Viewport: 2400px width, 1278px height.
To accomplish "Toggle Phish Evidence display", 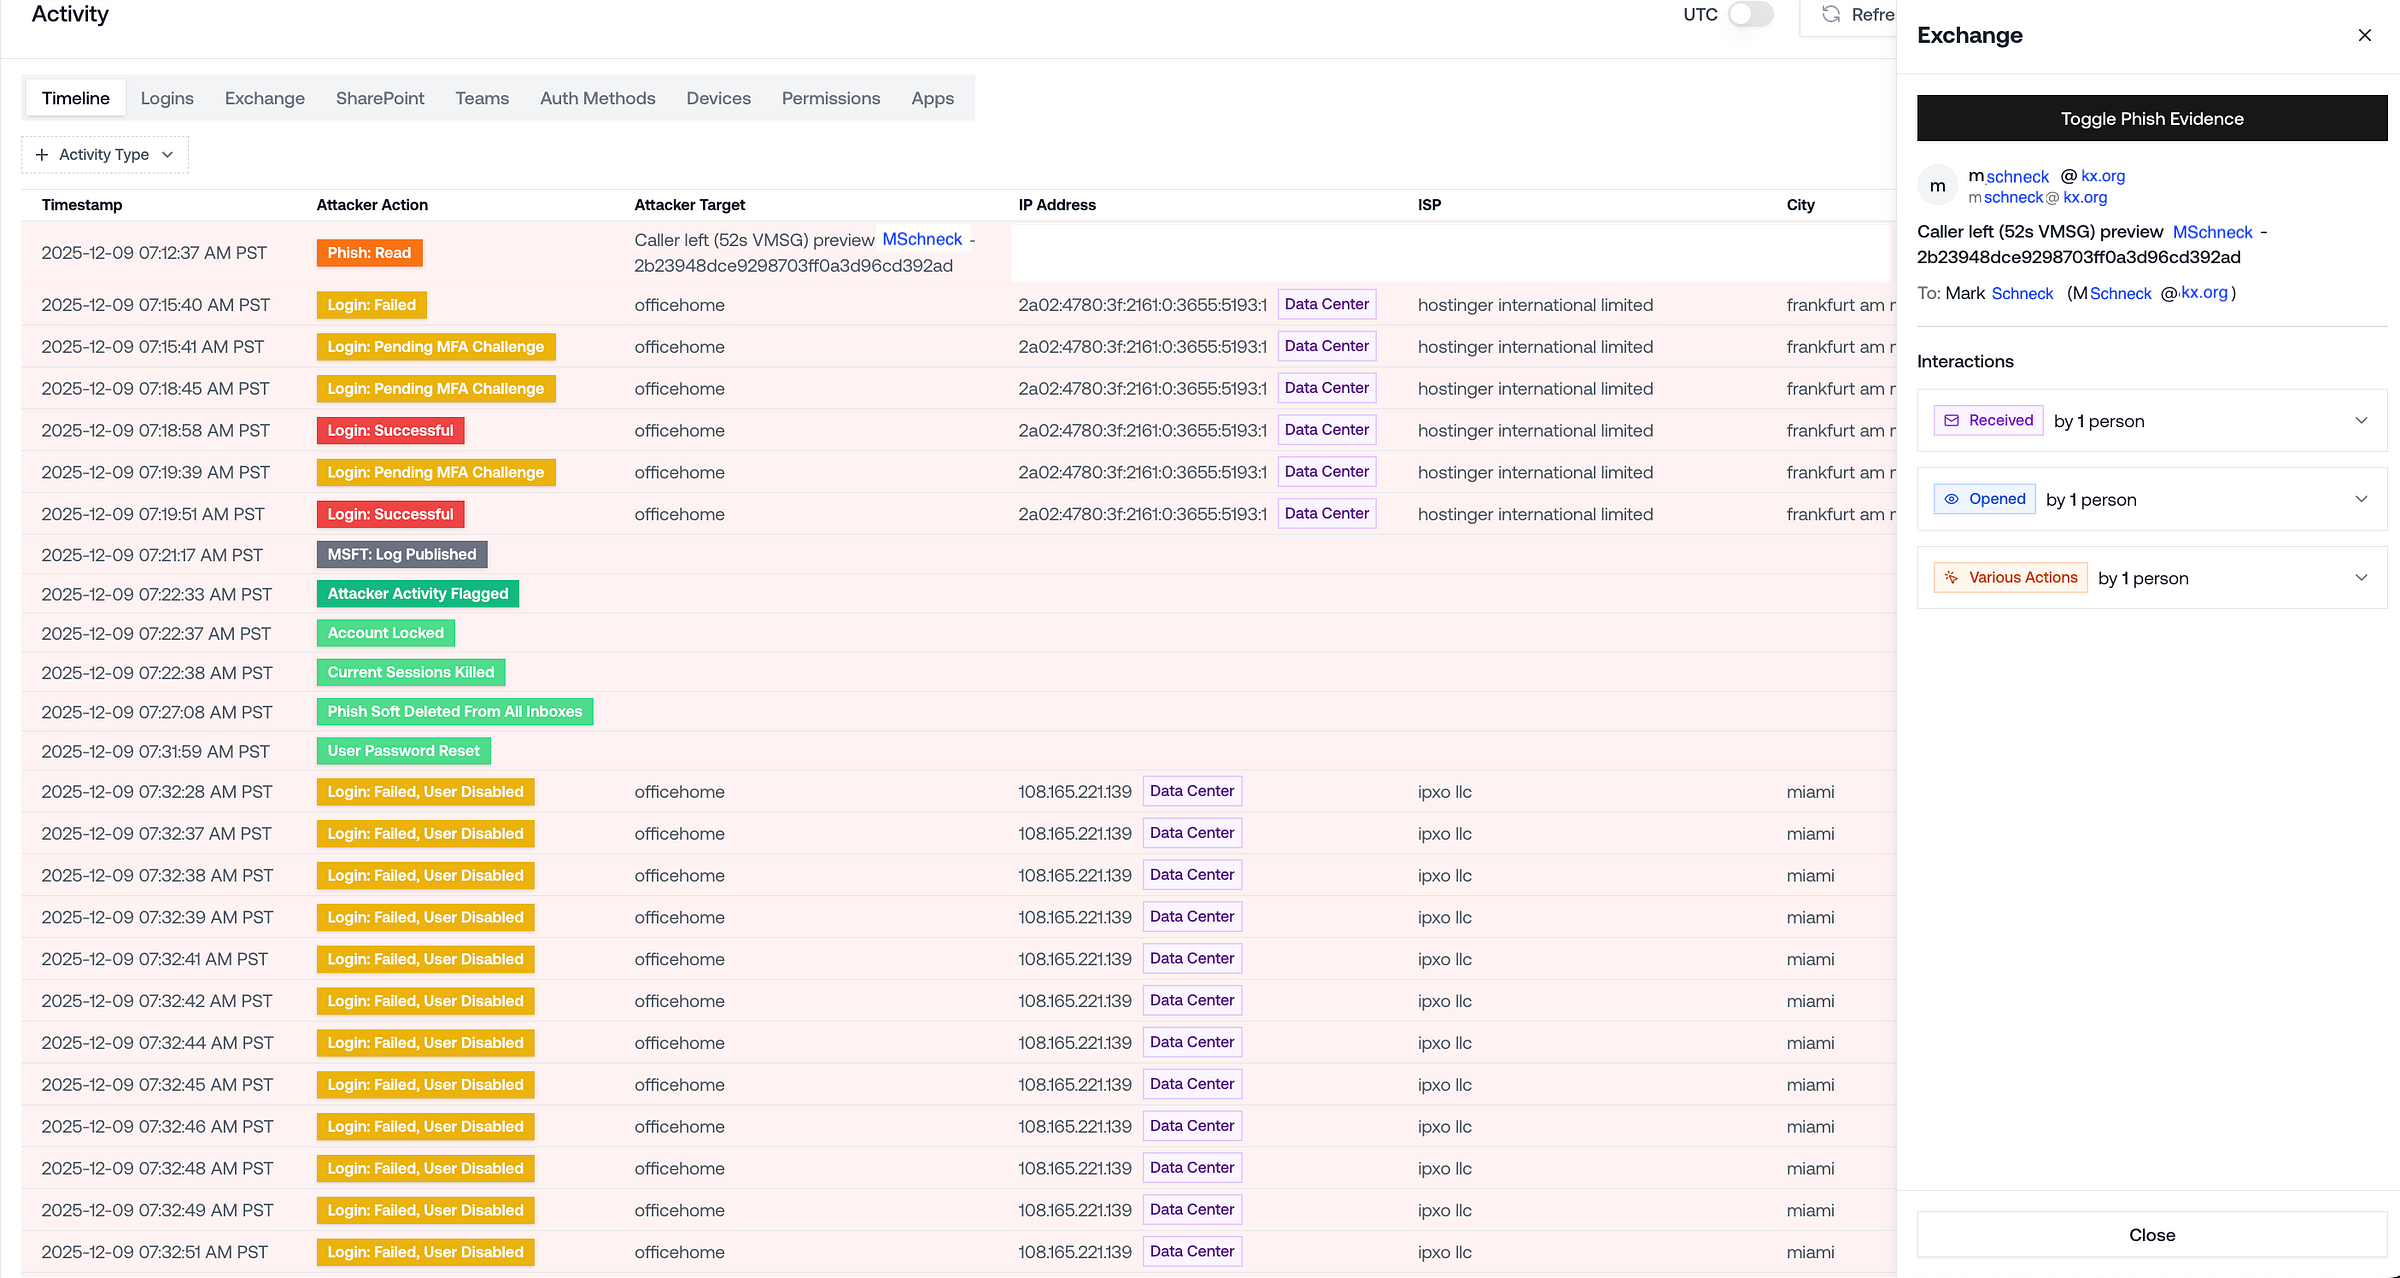I will tap(2151, 119).
